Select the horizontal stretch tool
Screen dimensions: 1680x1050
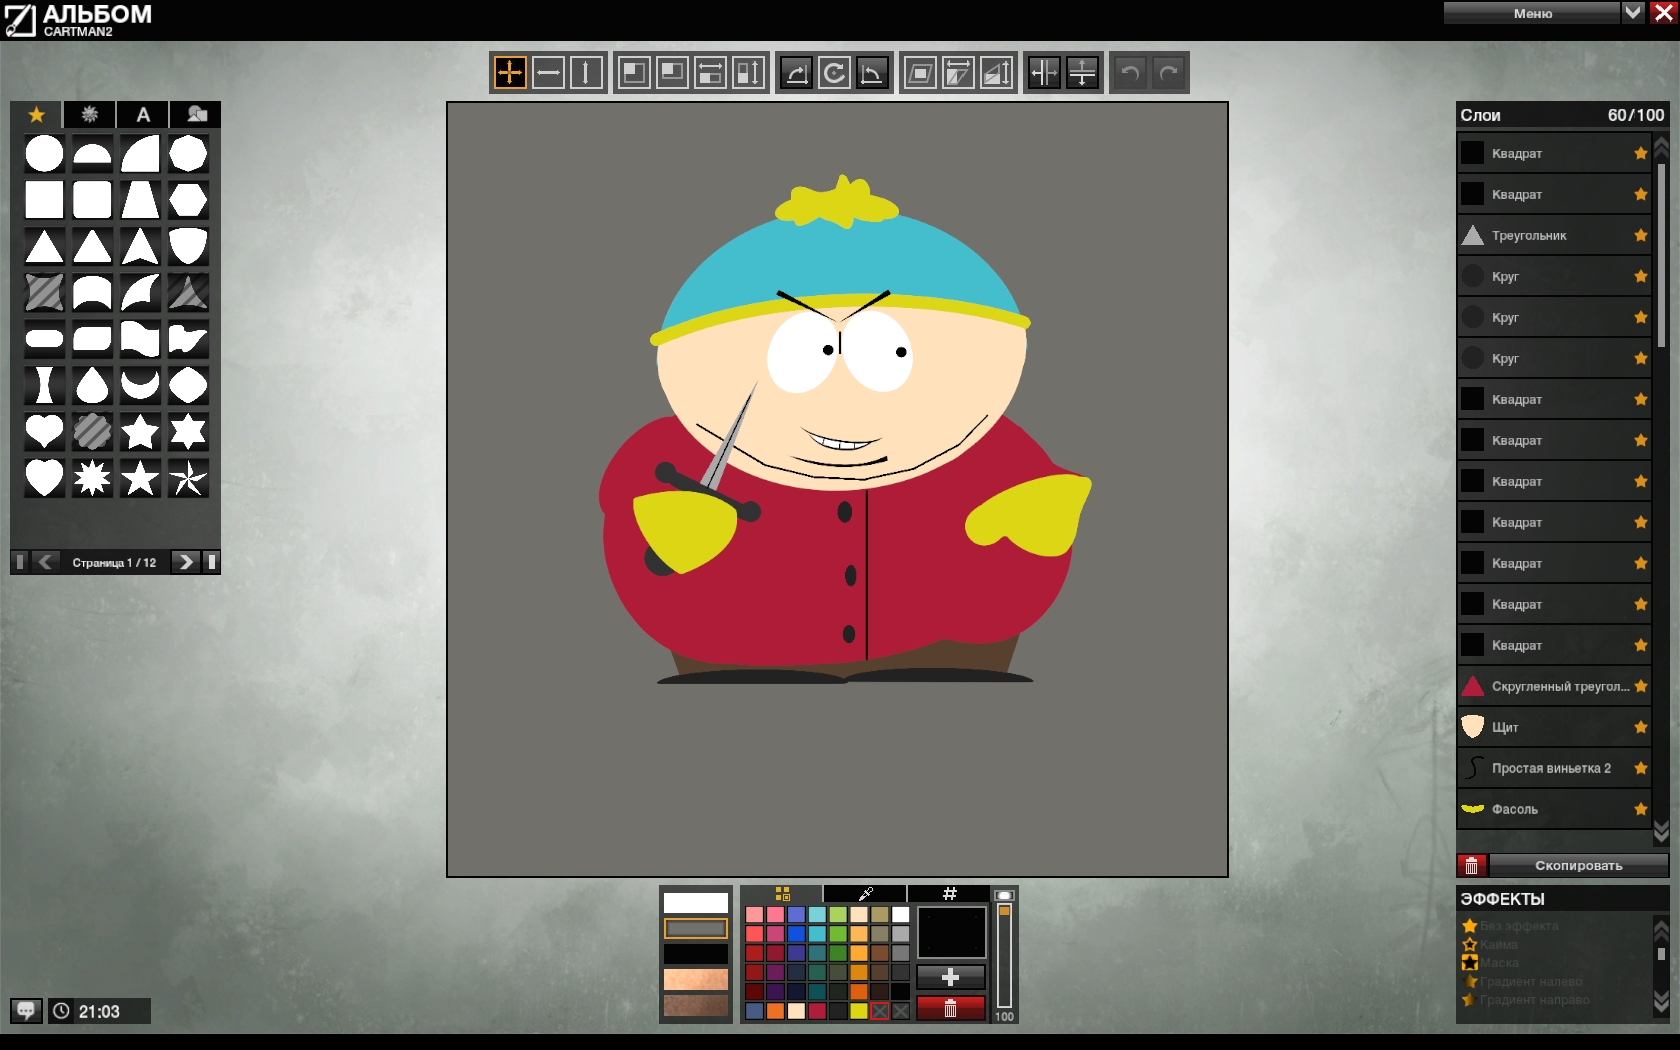pos(710,72)
